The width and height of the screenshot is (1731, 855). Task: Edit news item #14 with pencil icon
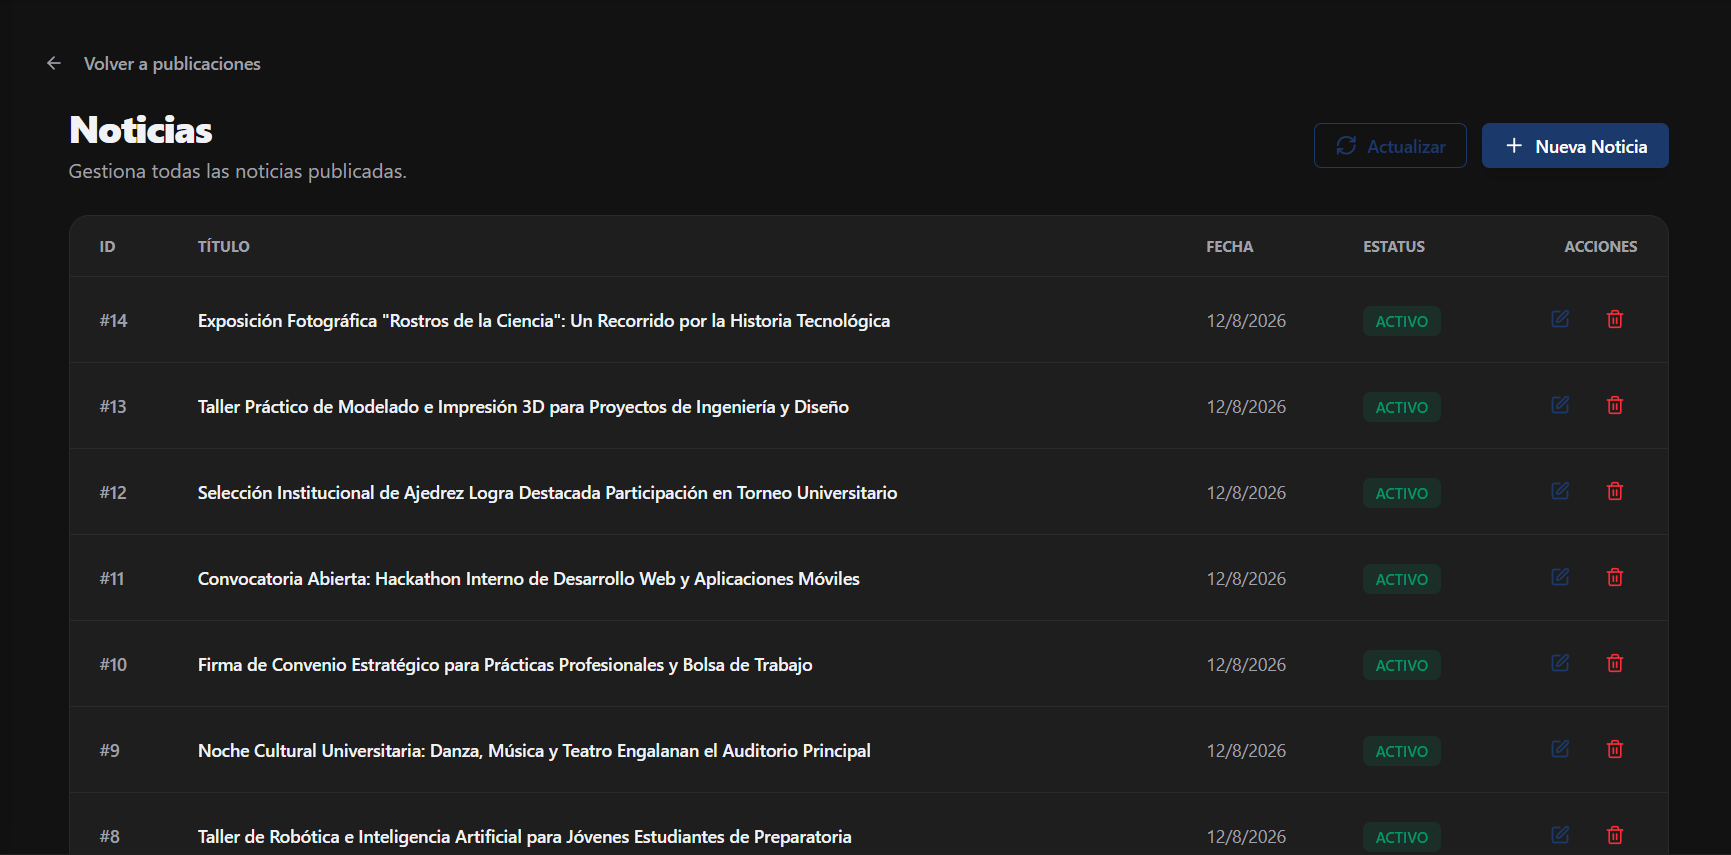[x=1560, y=319]
